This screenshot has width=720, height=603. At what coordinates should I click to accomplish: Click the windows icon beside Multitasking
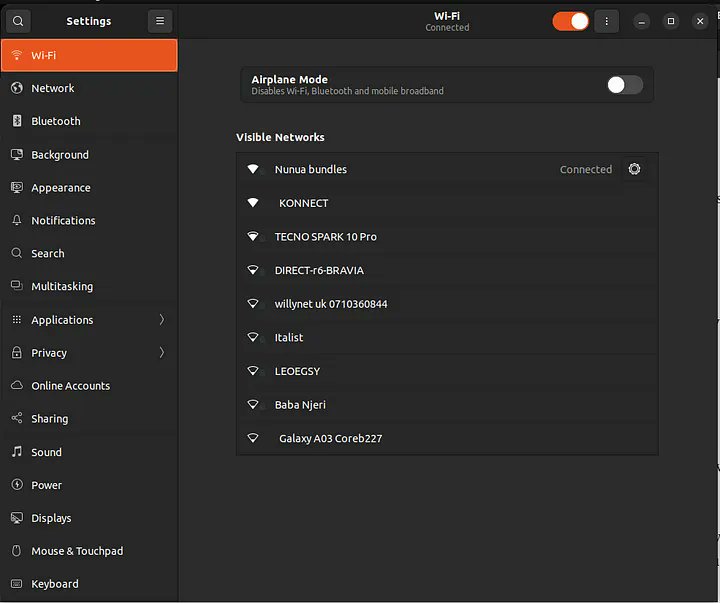[17, 286]
